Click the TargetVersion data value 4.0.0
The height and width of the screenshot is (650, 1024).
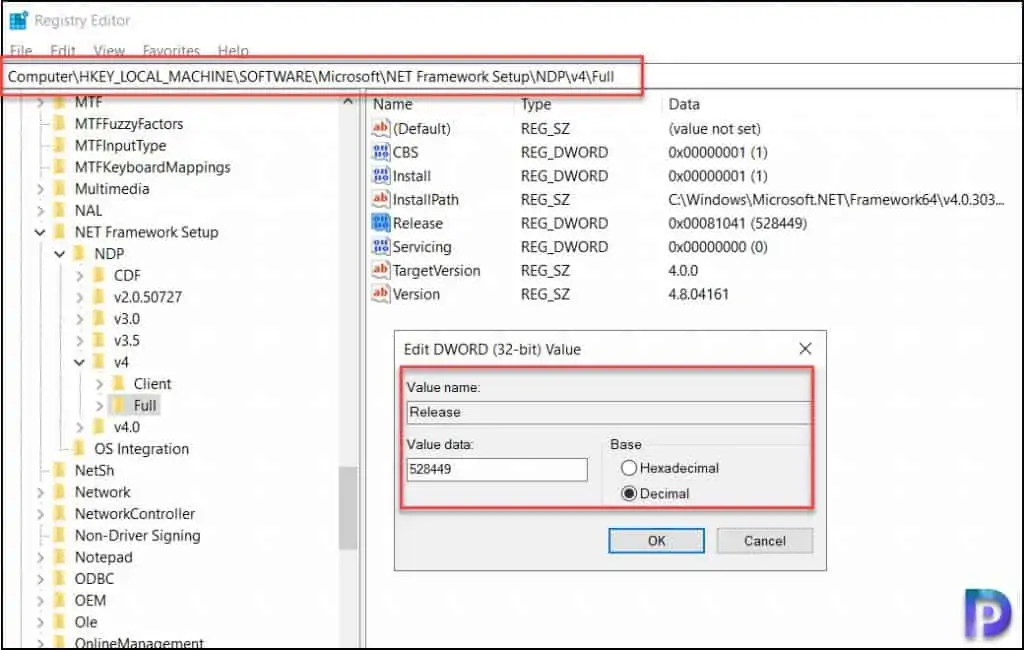[683, 270]
